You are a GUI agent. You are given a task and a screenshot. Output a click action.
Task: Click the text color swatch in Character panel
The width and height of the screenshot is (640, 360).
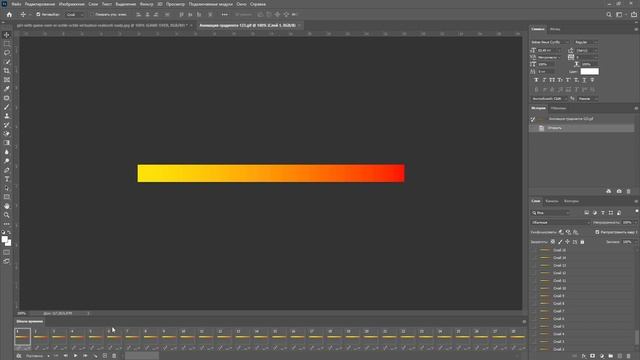click(x=589, y=71)
